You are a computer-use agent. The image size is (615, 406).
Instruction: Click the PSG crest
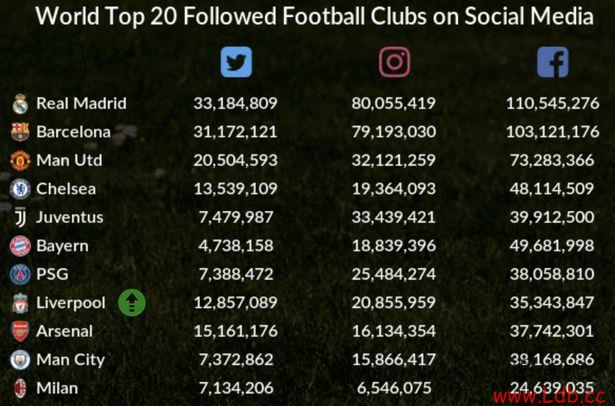pos(20,274)
